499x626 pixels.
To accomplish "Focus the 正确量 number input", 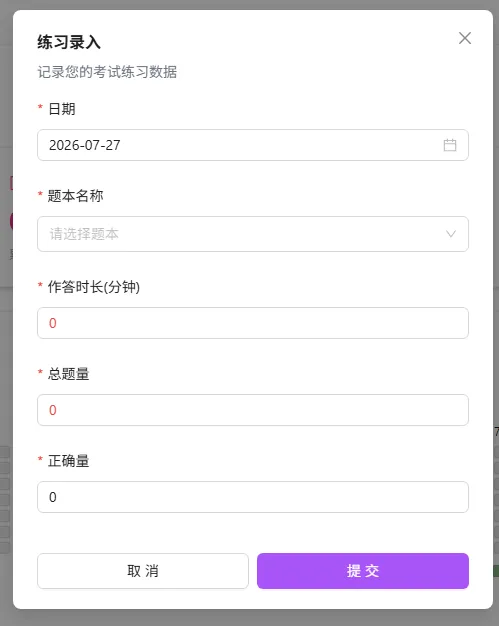I will 253,497.
